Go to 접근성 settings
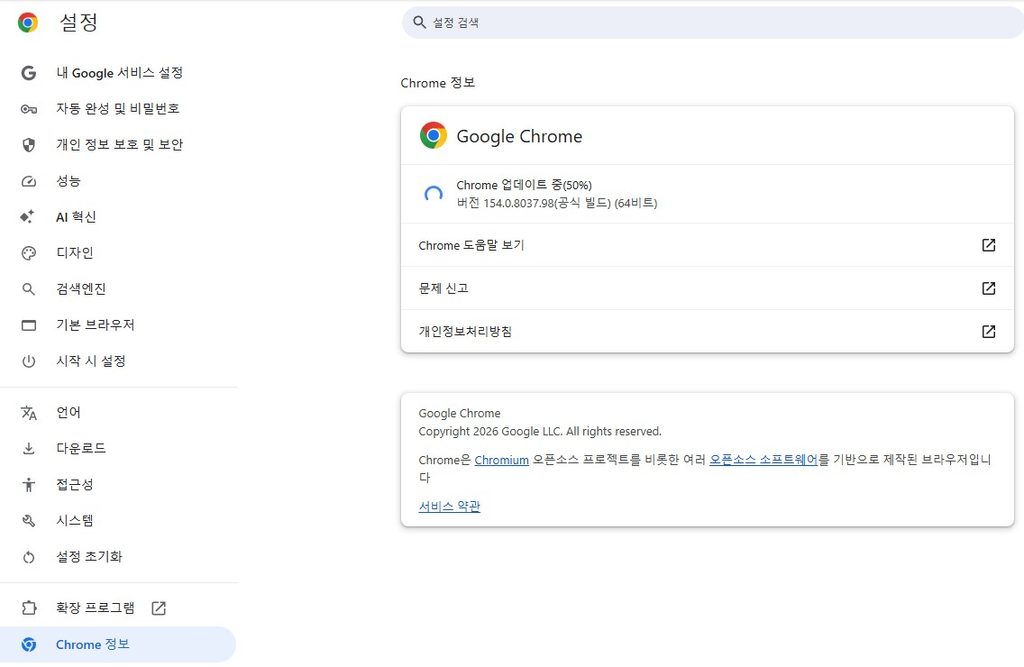Screen dimensions: 1024x667 [118, 484]
